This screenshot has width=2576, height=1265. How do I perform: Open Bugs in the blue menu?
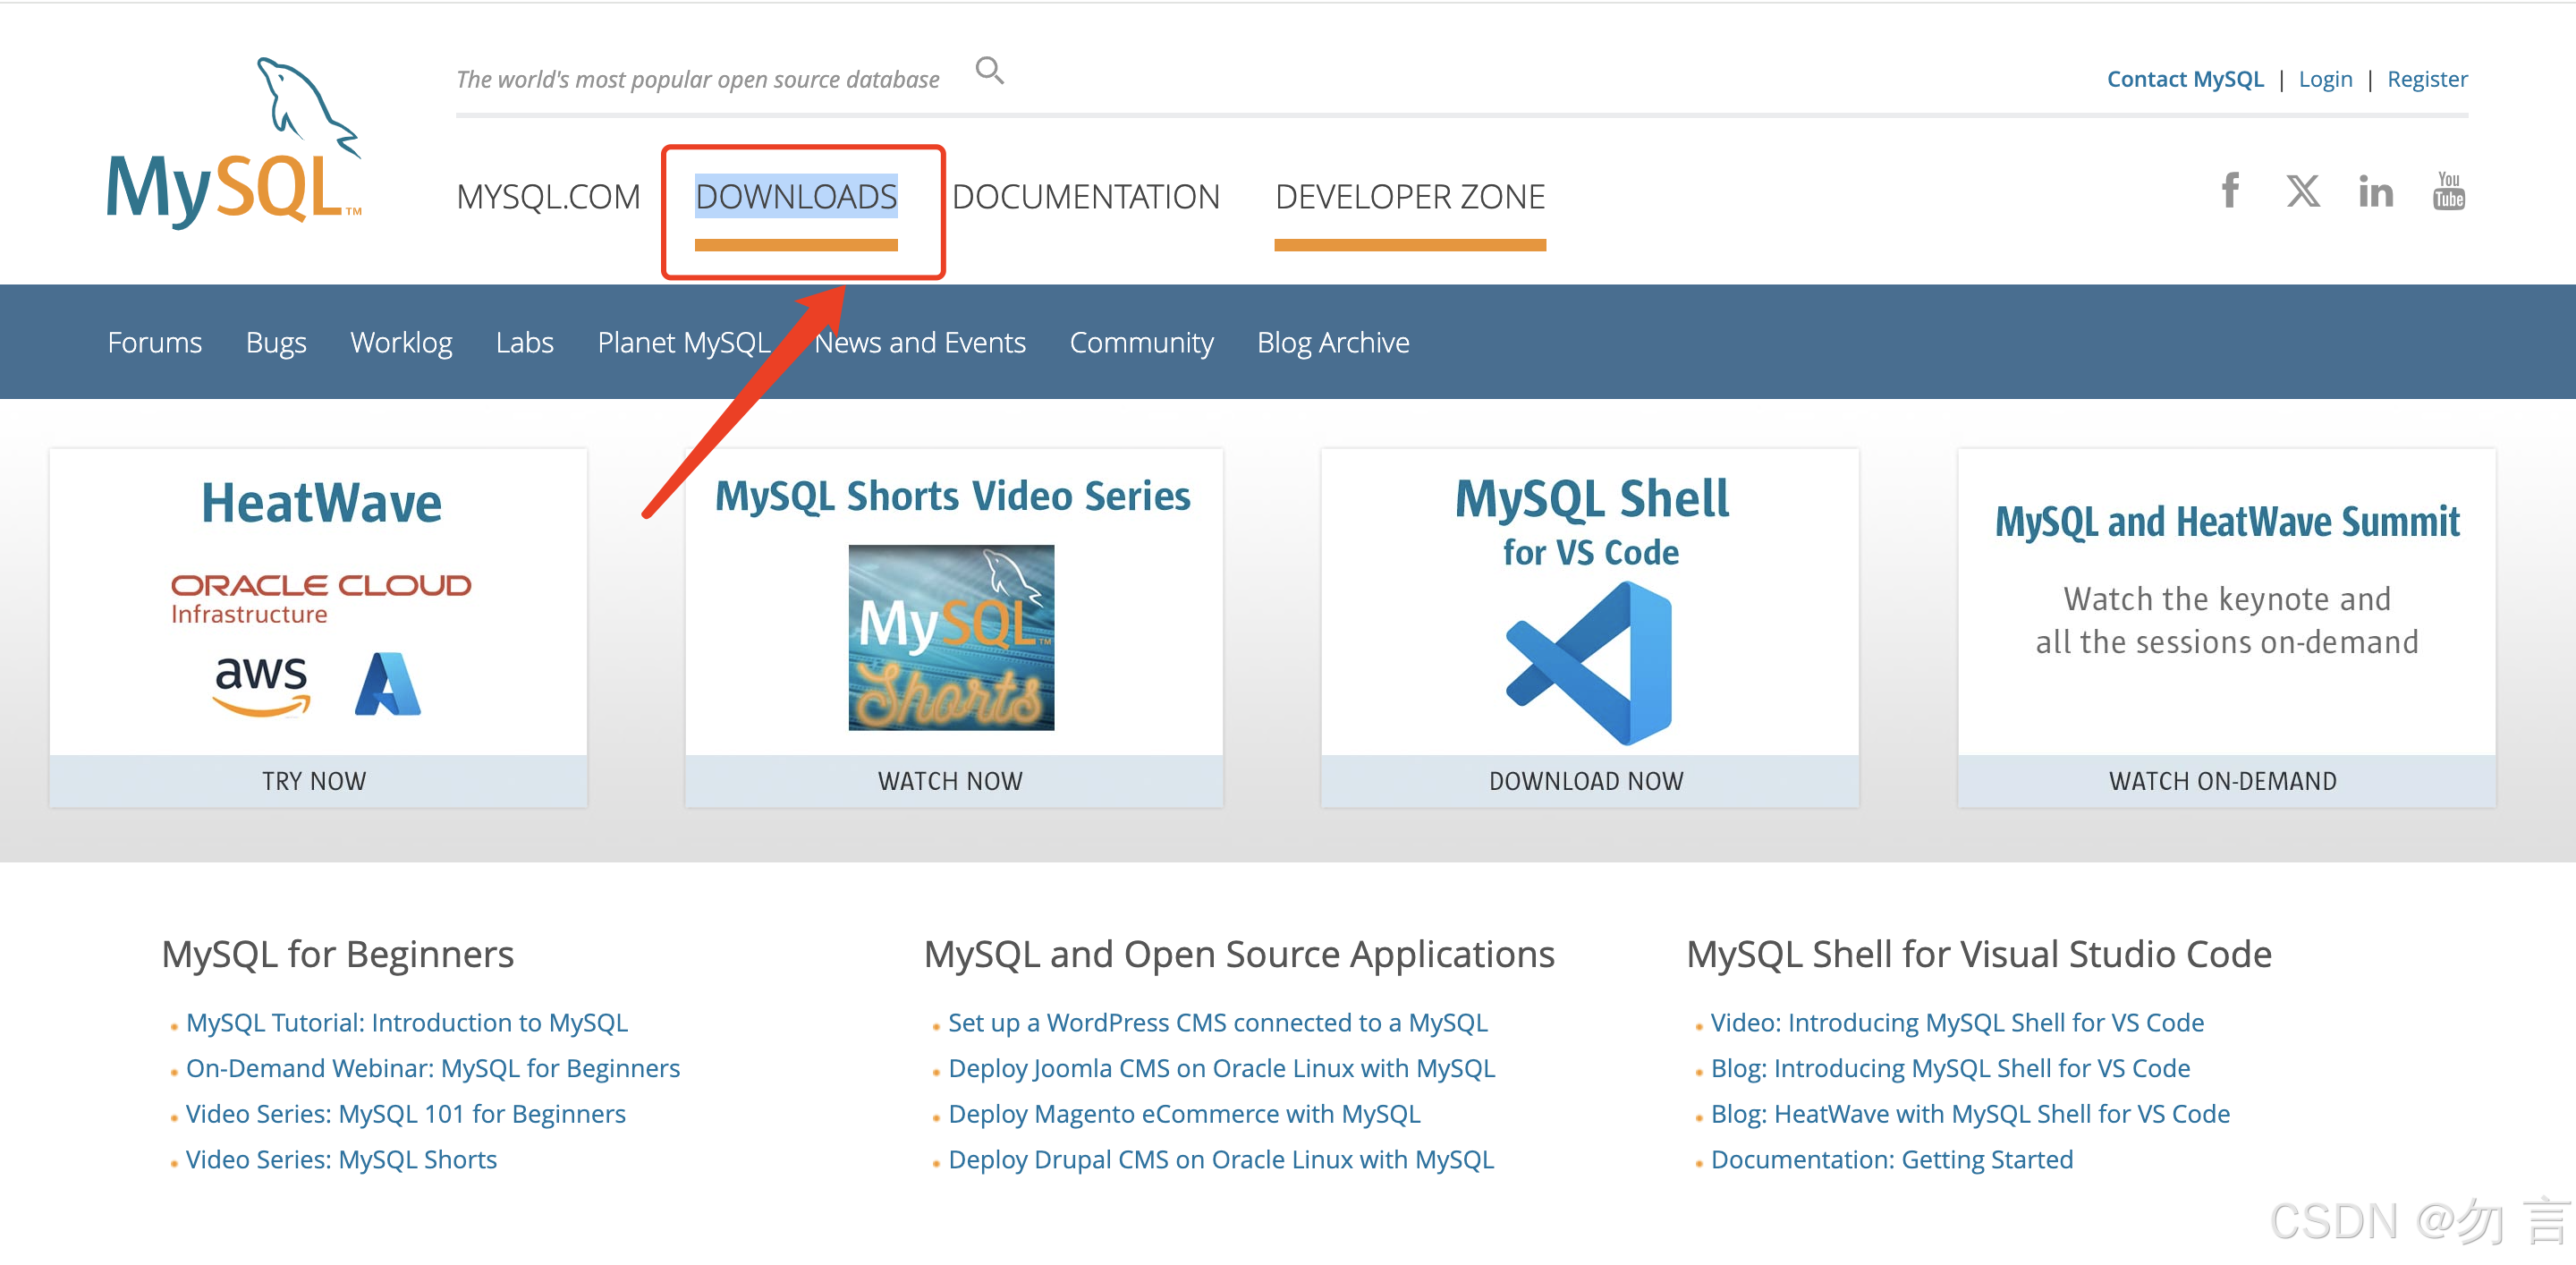click(276, 342)
